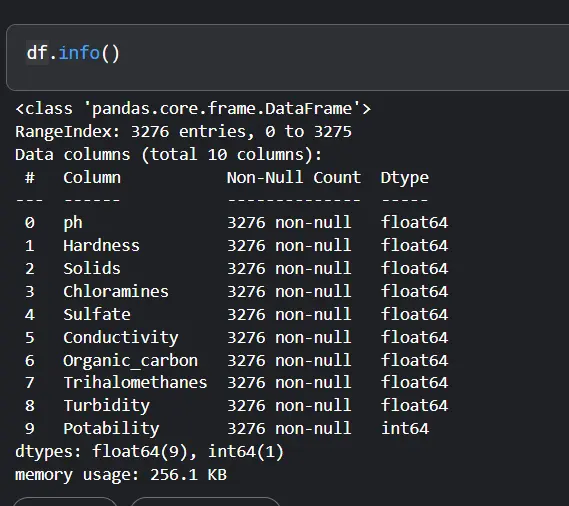Click the float64 dtype of the Hardness row
This screenshot has width=569, height=506.
pos(414,246)
